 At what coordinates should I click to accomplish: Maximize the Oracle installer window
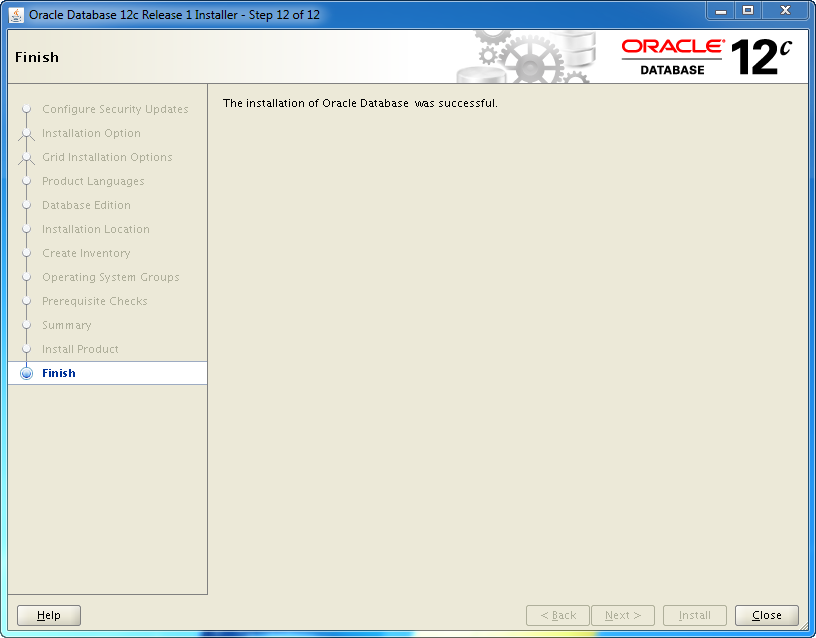click(x=748, y=11)
